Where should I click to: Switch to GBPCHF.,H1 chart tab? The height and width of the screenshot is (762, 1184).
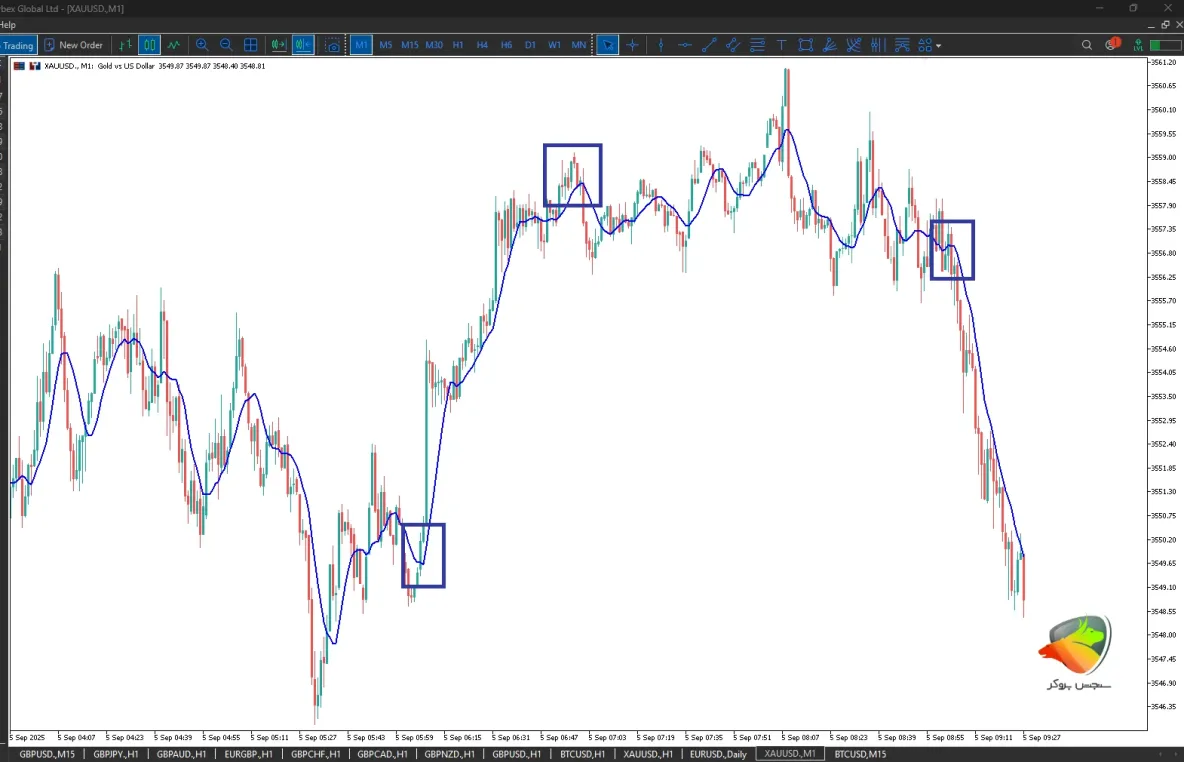pyautogui.click(x=316, y=754)
